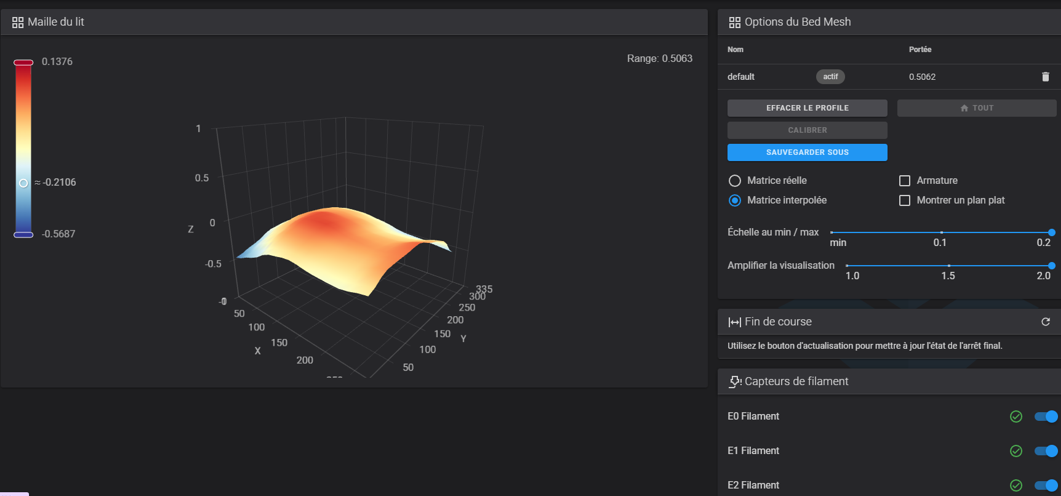Select the Matrice interpolée radio option
Image resolution: width=1061 pixels, height=496 pixels.
point(735,200)
